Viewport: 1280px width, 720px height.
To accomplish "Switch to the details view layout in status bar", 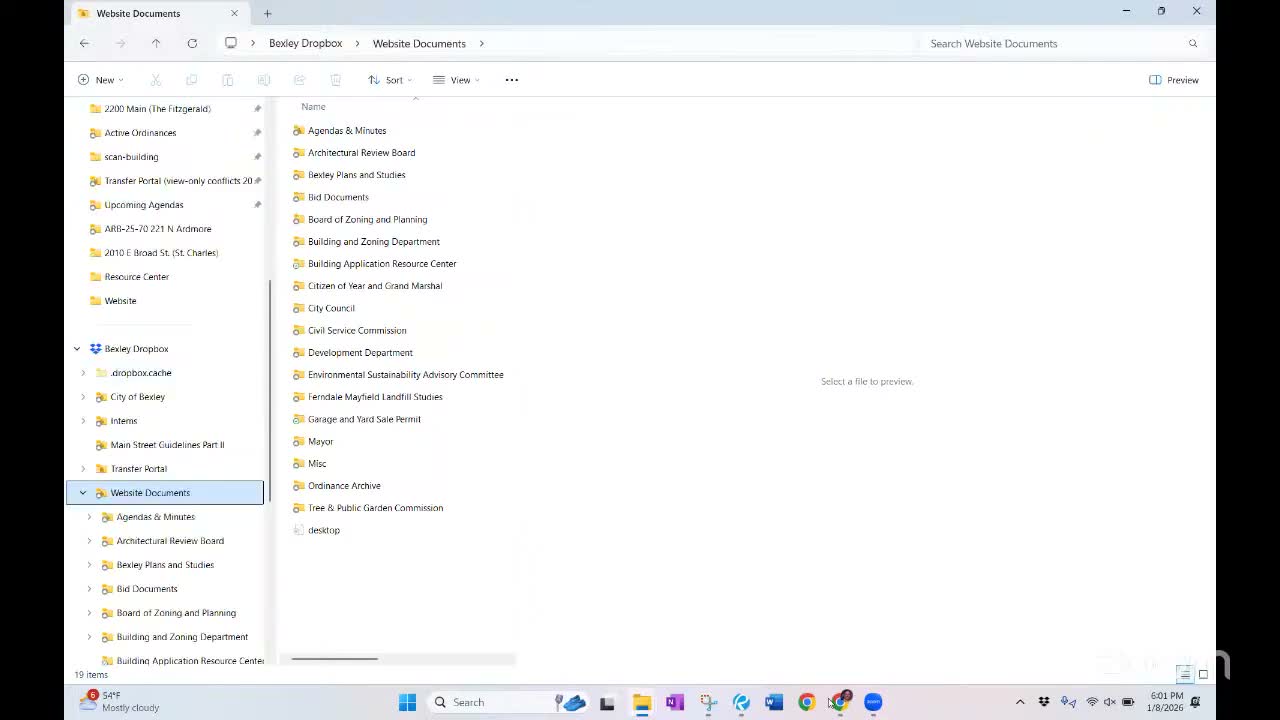I will point(1185,674).
